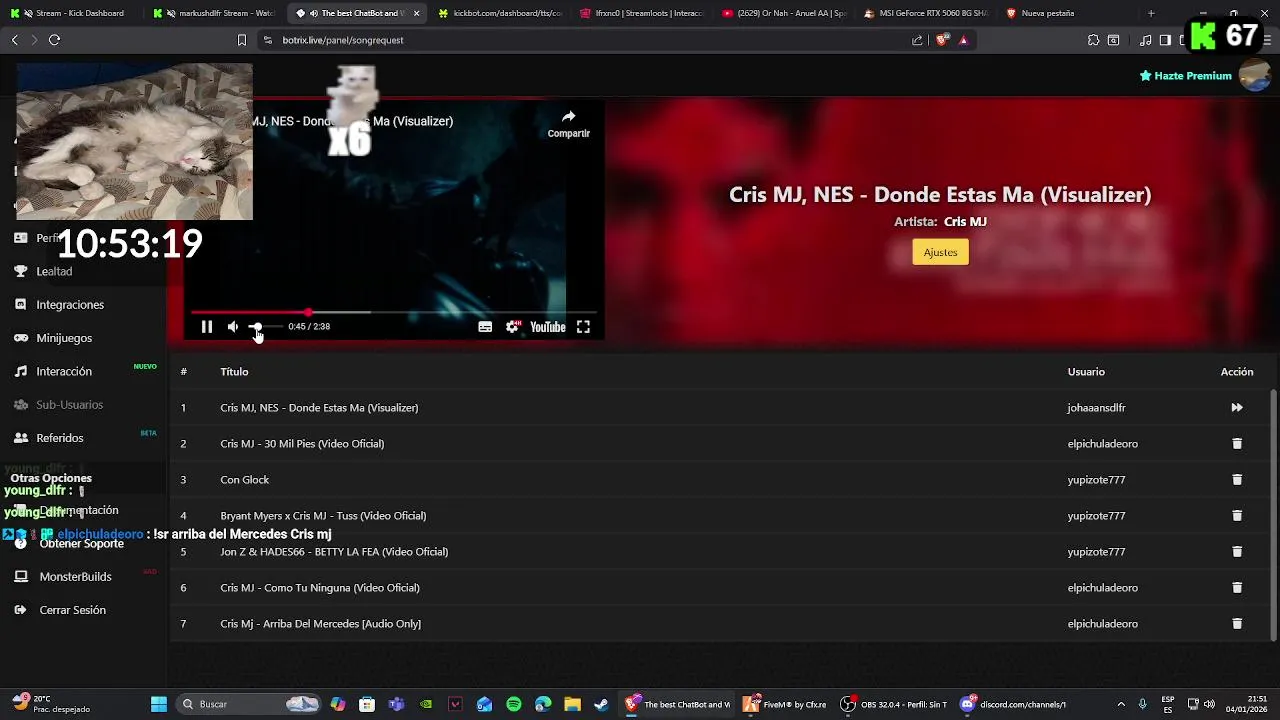Switch to markushdlfr Stream browser tab
This screenshot has width=1280, height=720.
pos(215,13)
